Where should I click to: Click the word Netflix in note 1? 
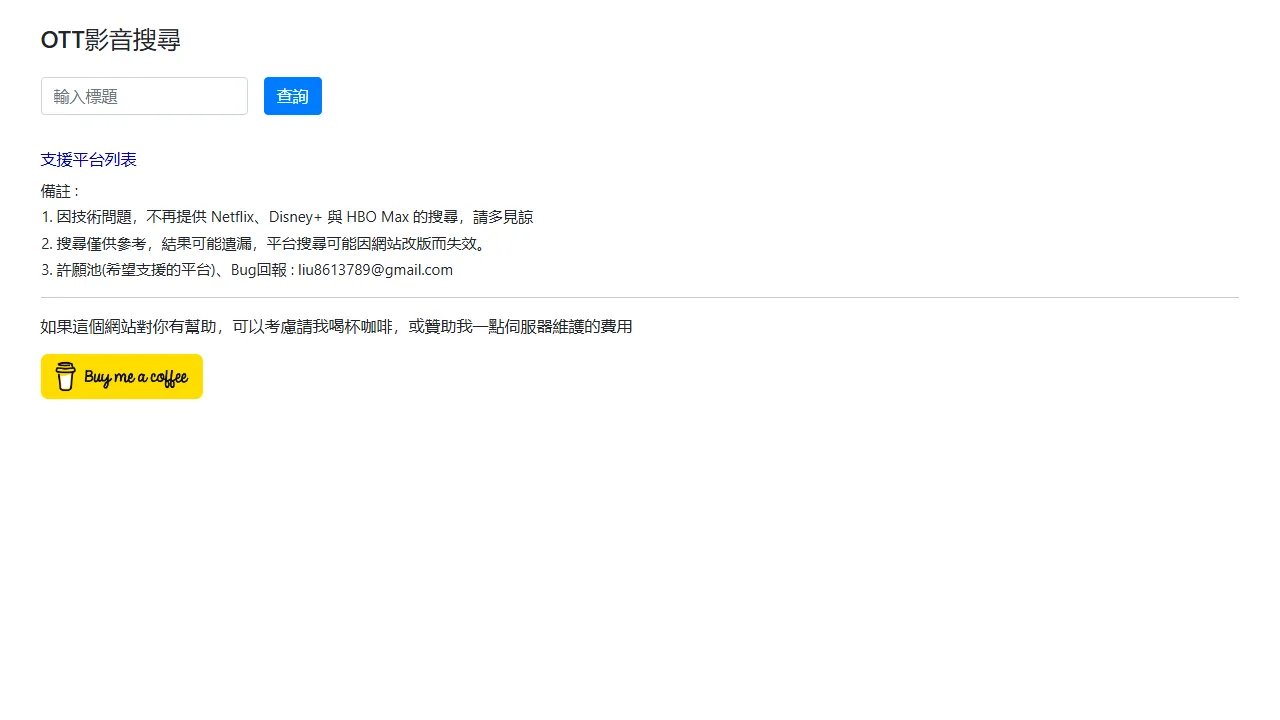[x=234, y=217]
